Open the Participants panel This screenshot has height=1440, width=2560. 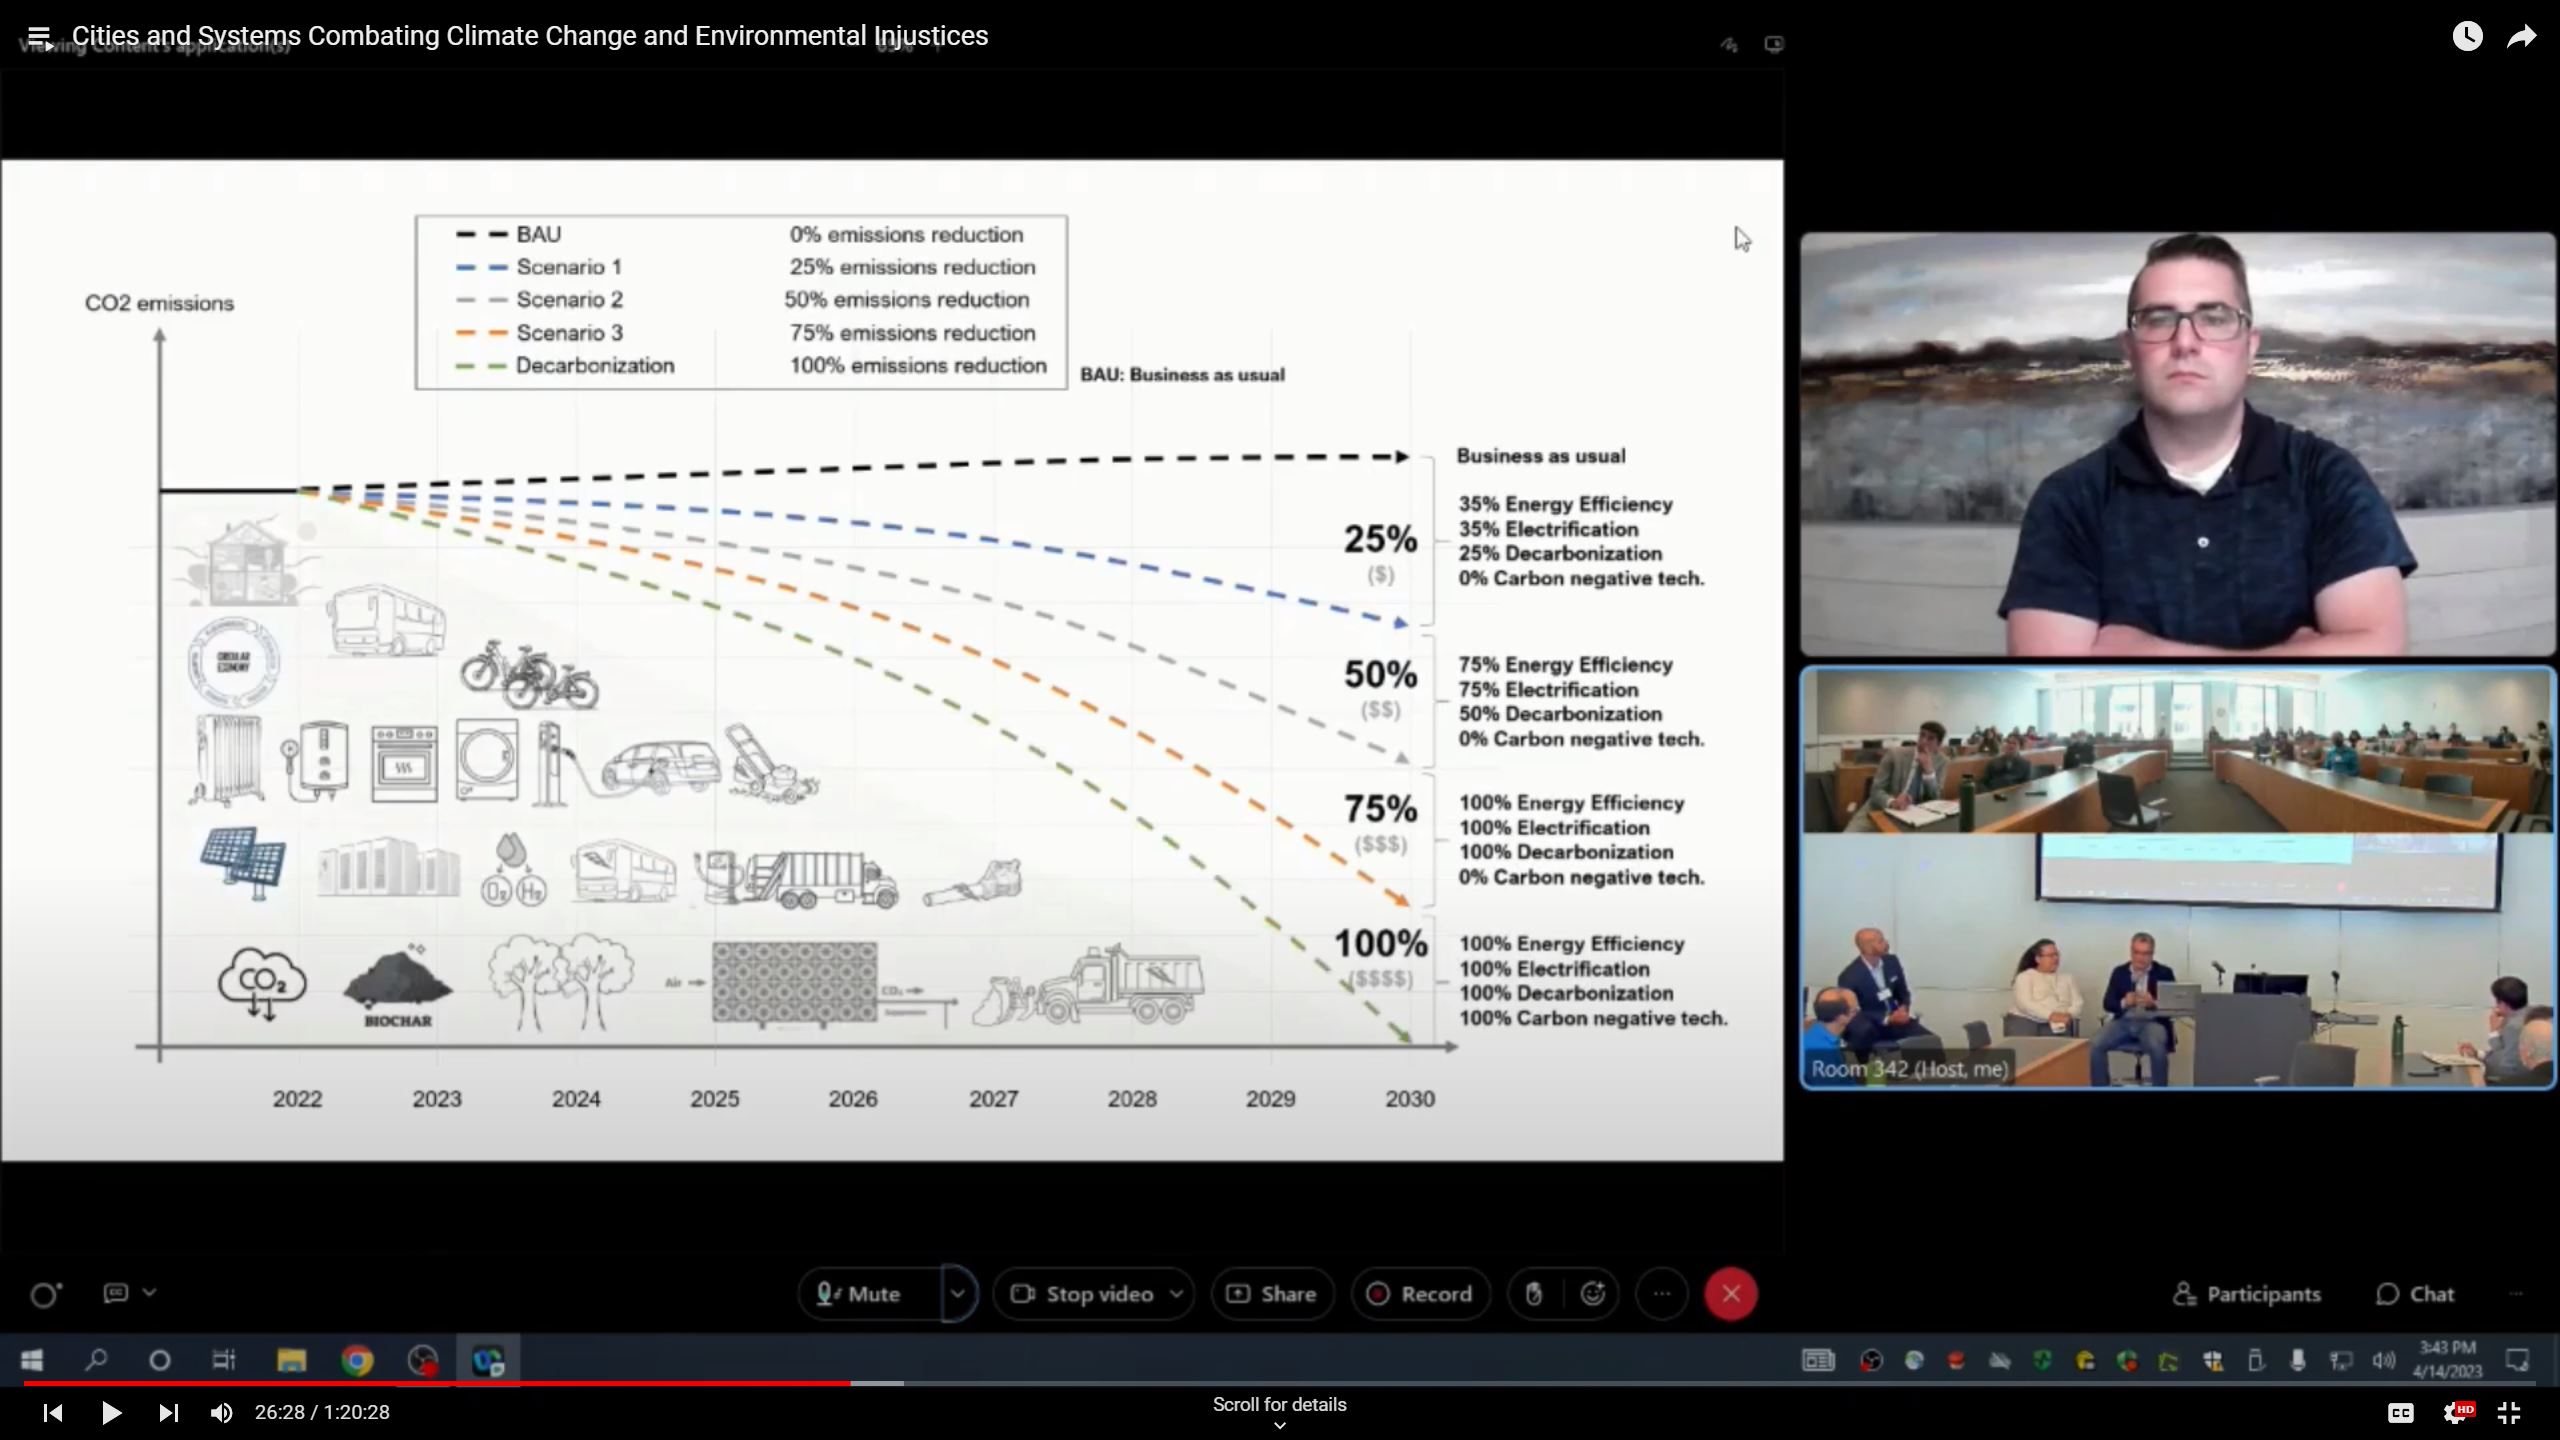(x=2247, y=1294)
